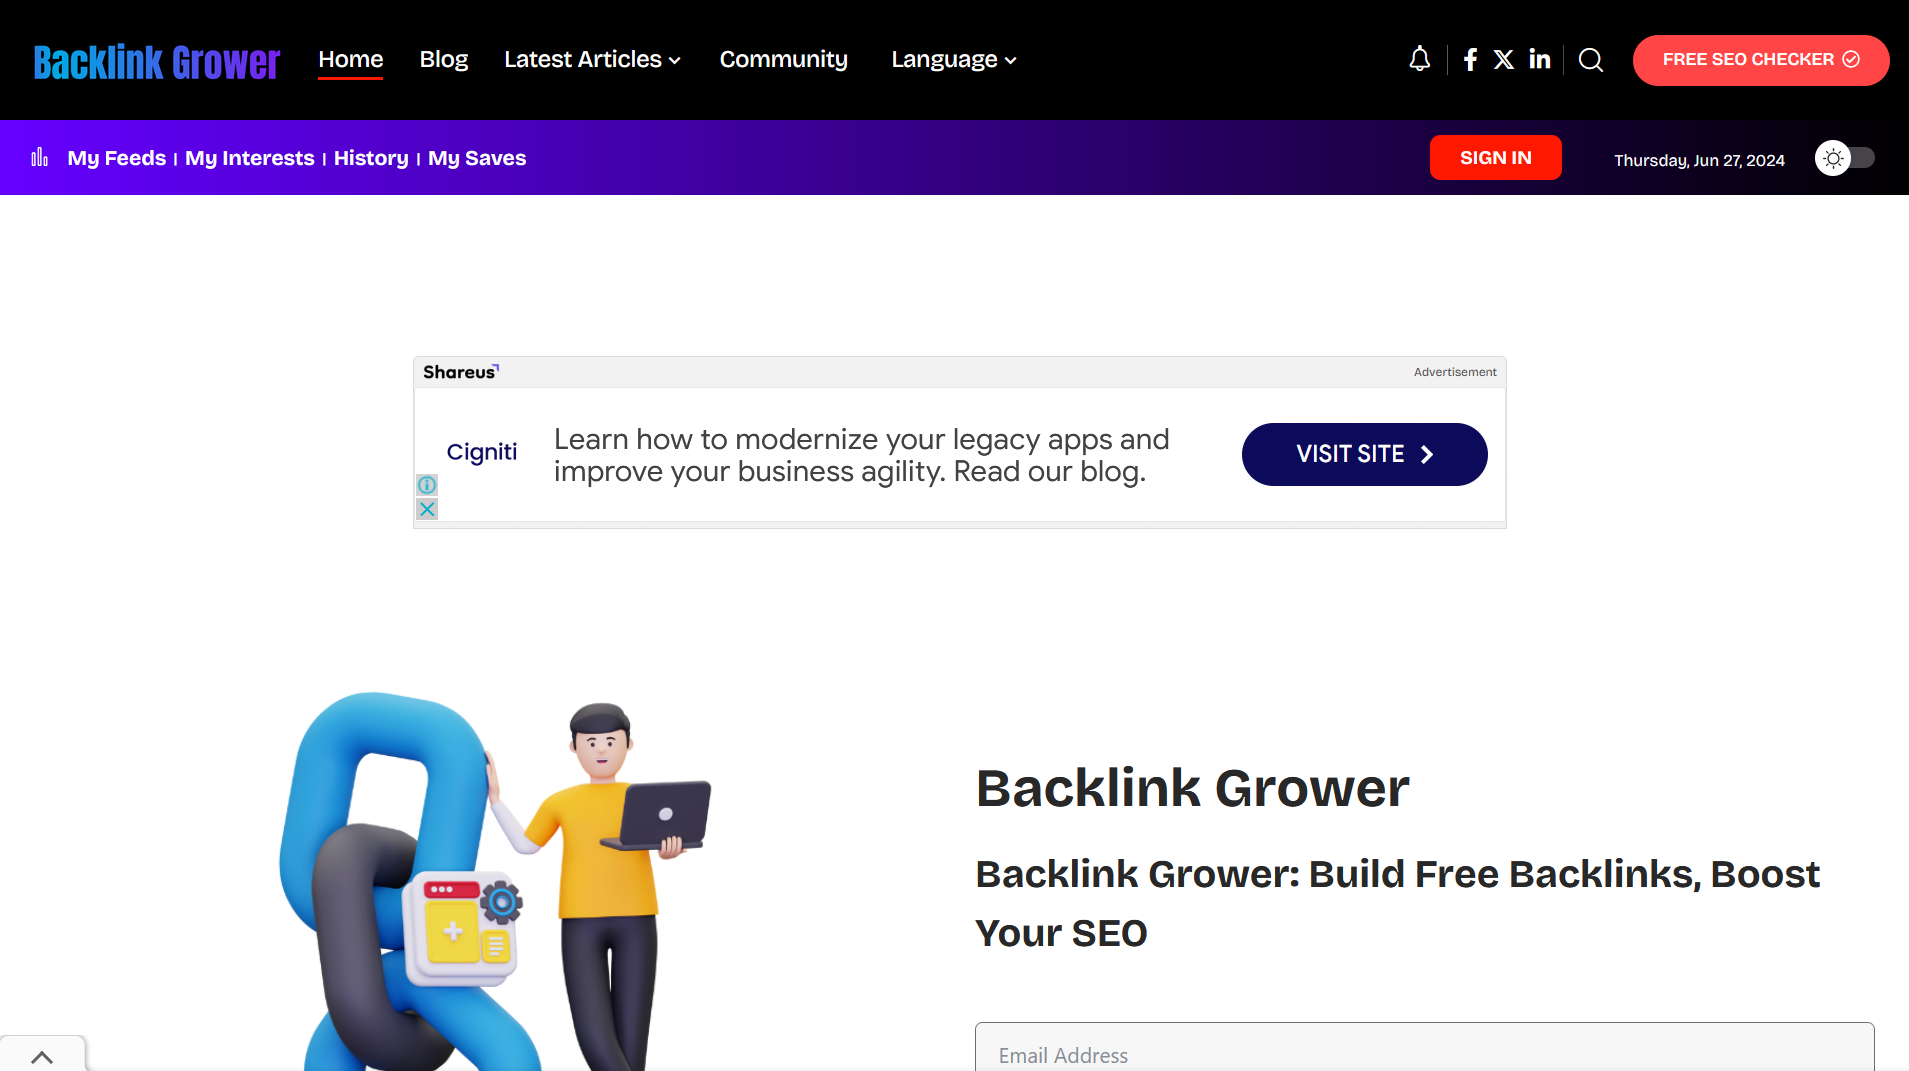Click the FREE SEO CHECKER button

(x=1761, y=60)
